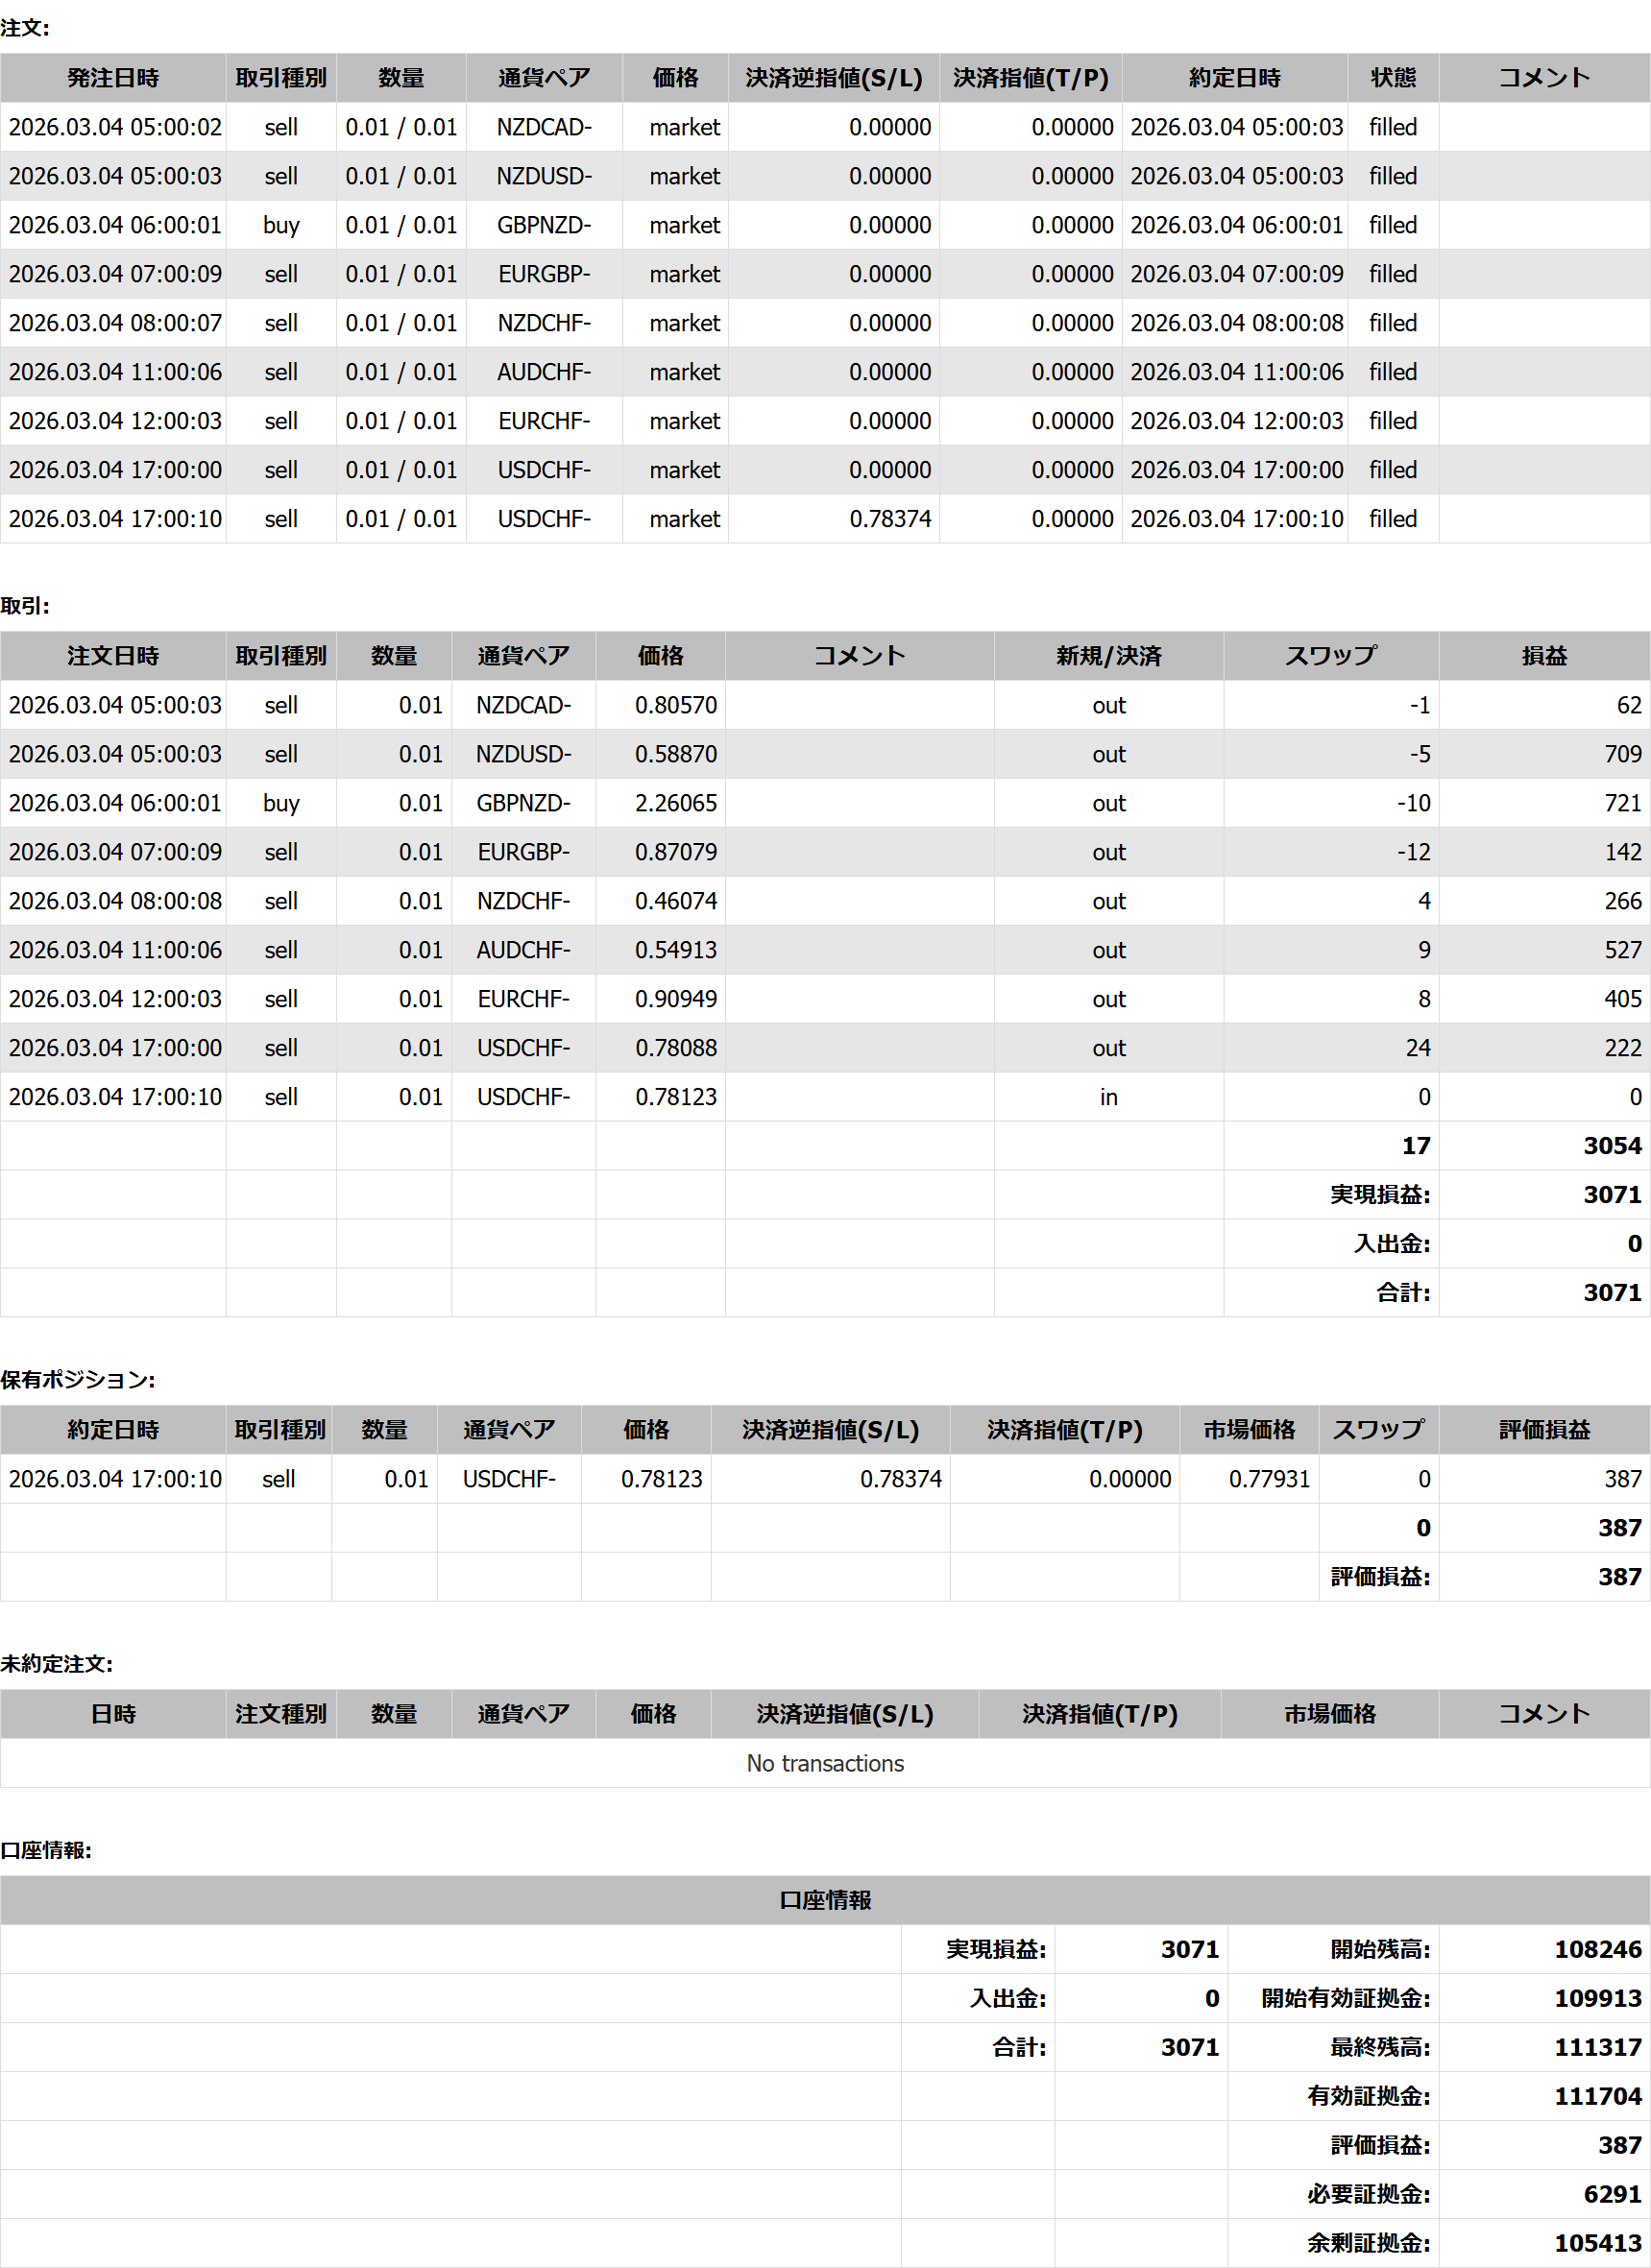The width and height of the screenshot is (1651, 2268).
Task: Click the gray 口座情報 table header bar
Action: click(x=825, y=1900)
